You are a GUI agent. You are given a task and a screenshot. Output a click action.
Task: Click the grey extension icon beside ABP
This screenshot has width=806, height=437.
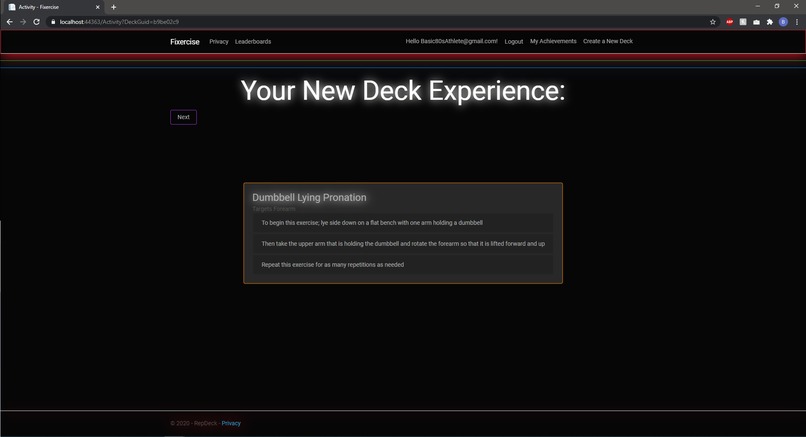[x=743, y=22]
